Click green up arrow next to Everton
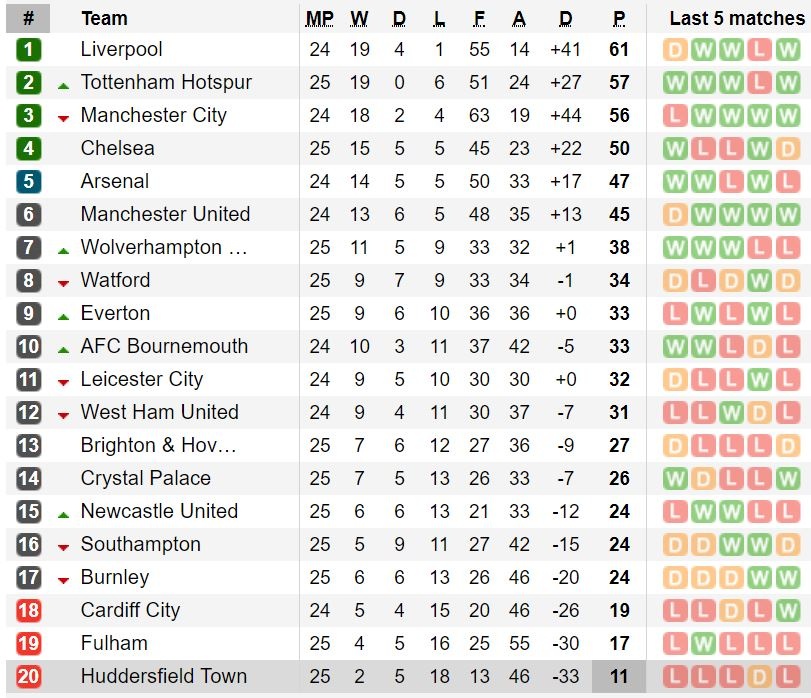Viewport: 811px width, 698px height. [64, 317]
